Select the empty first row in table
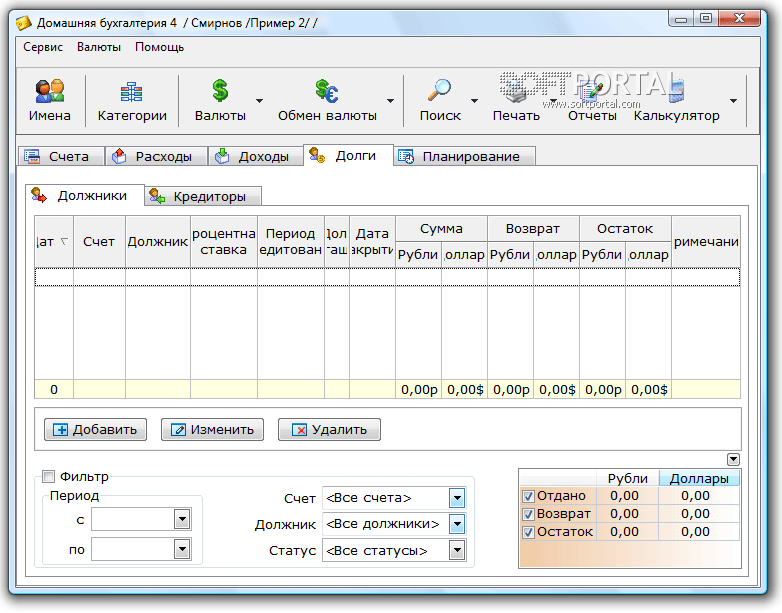 tap(388, 277)
